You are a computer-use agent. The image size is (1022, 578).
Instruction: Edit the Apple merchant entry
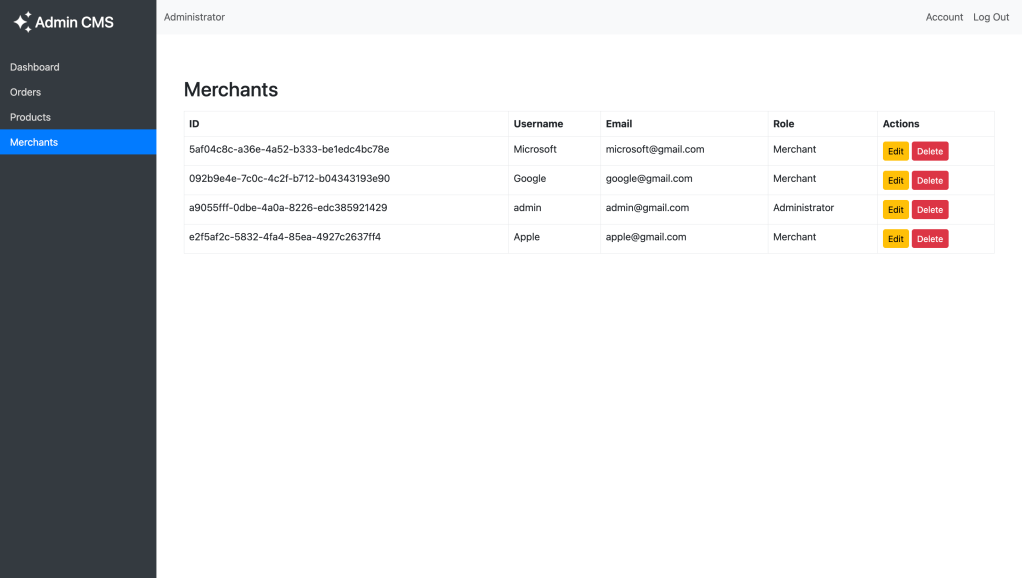tap(895, 239)
